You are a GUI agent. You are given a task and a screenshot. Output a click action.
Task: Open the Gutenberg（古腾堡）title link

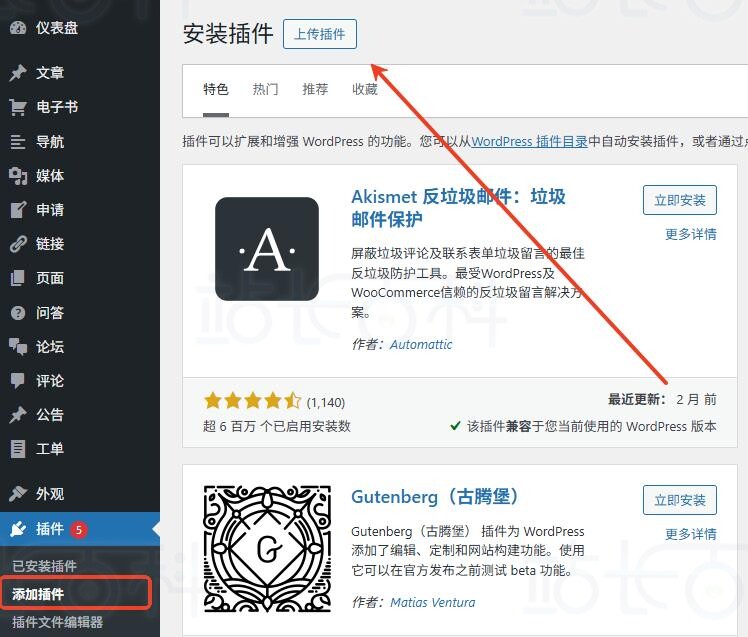[x=435, y=497]
